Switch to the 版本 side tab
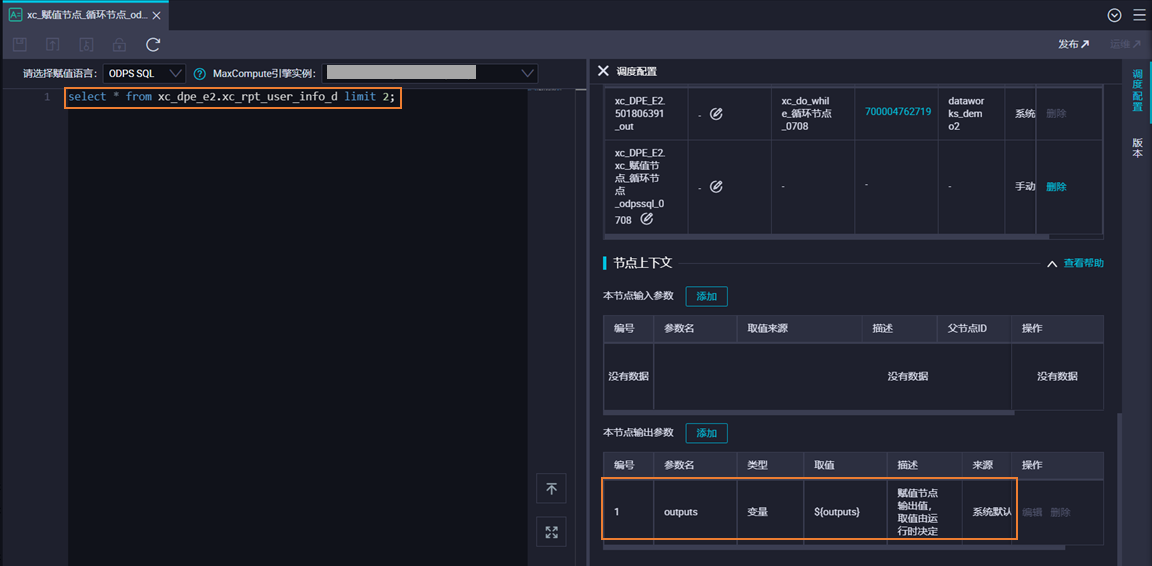 click(x=1137, y=147)
